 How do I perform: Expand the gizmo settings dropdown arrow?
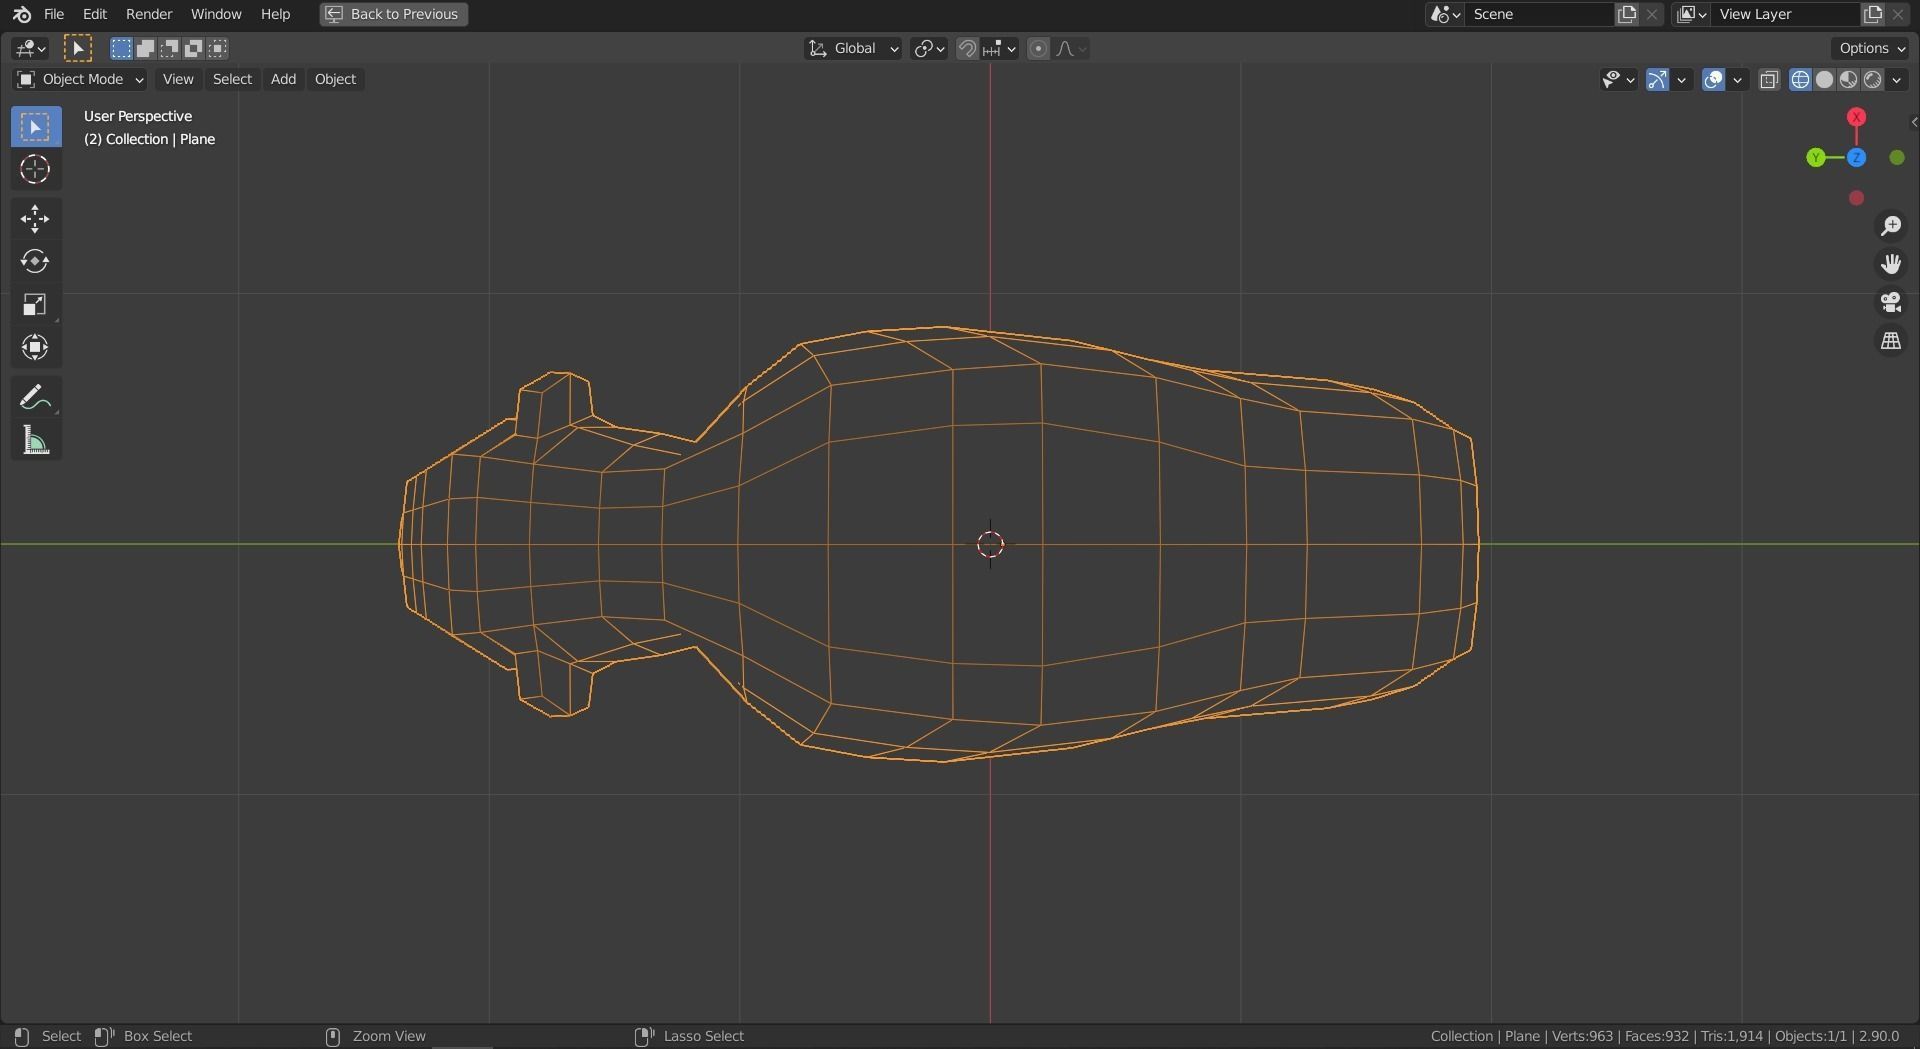pyautogui.click(x=1682, y=80)
